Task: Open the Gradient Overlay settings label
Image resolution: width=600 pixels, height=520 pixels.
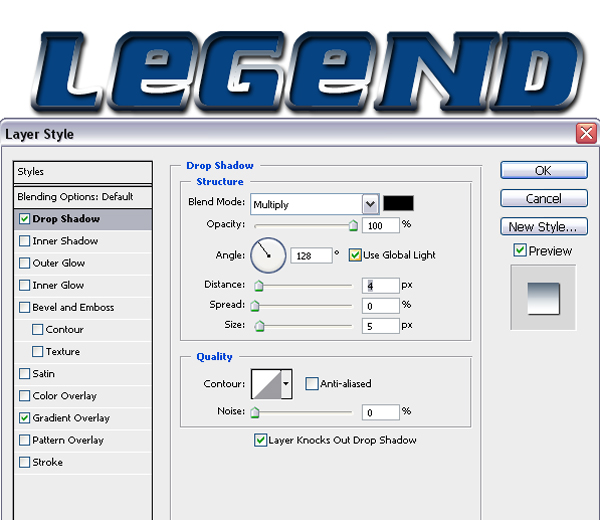Action: pos(71,418)
